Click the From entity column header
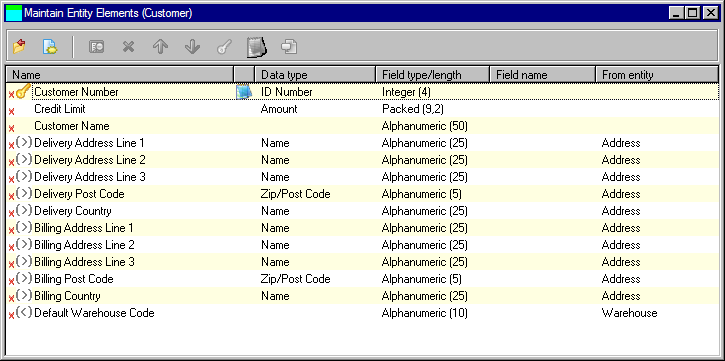This screenshot has width=725, height=361. pos(657,75)
